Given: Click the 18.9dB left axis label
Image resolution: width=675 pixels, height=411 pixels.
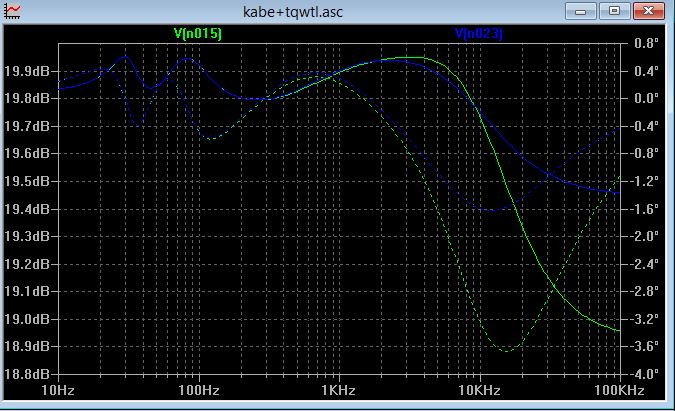Looking at the screenshot, I should pyautogui.click(x=27, y=346).
